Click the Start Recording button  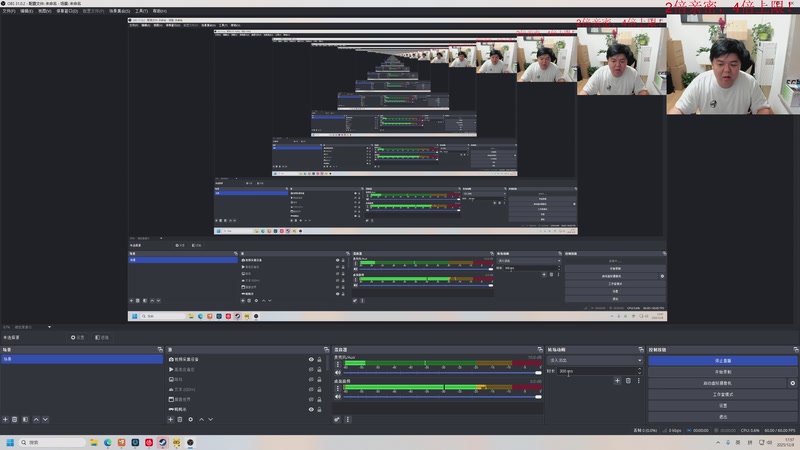tap(722, 371)
